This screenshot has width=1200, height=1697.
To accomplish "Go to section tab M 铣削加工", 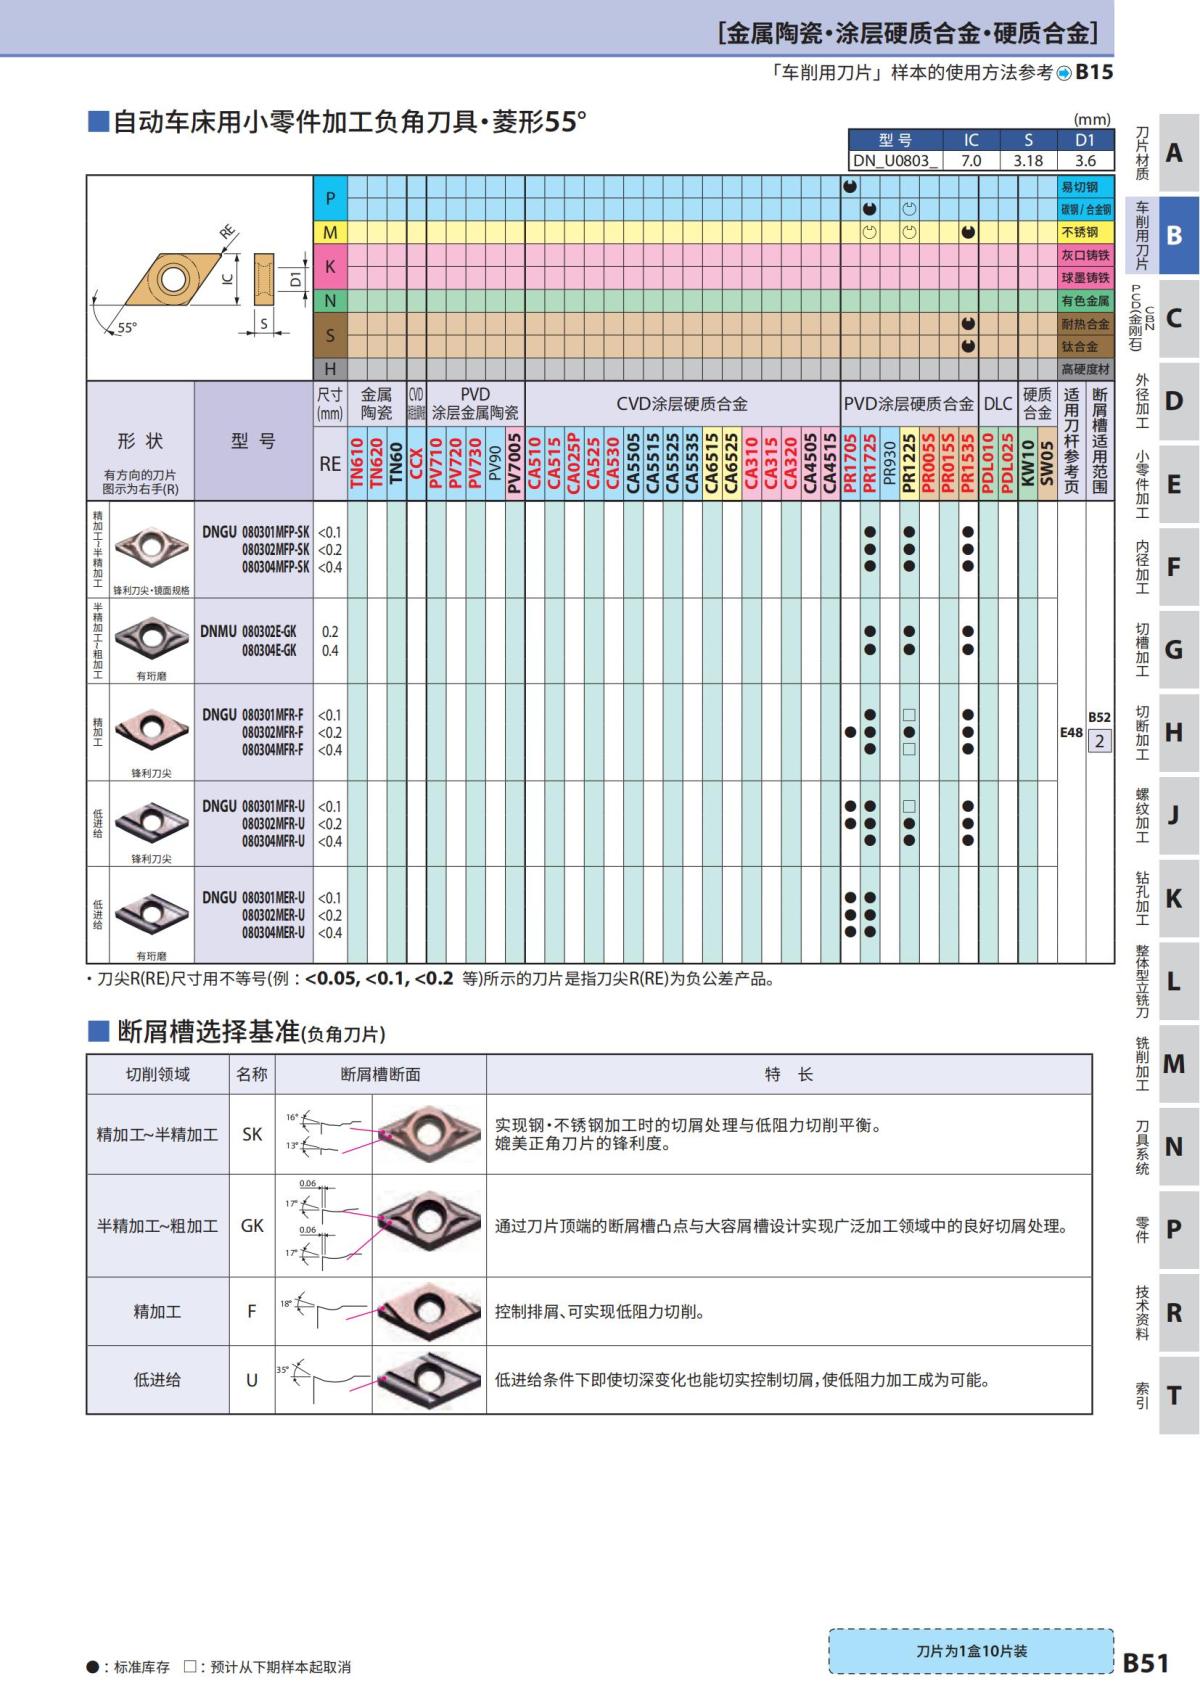I will [x=1164, y=1064].
